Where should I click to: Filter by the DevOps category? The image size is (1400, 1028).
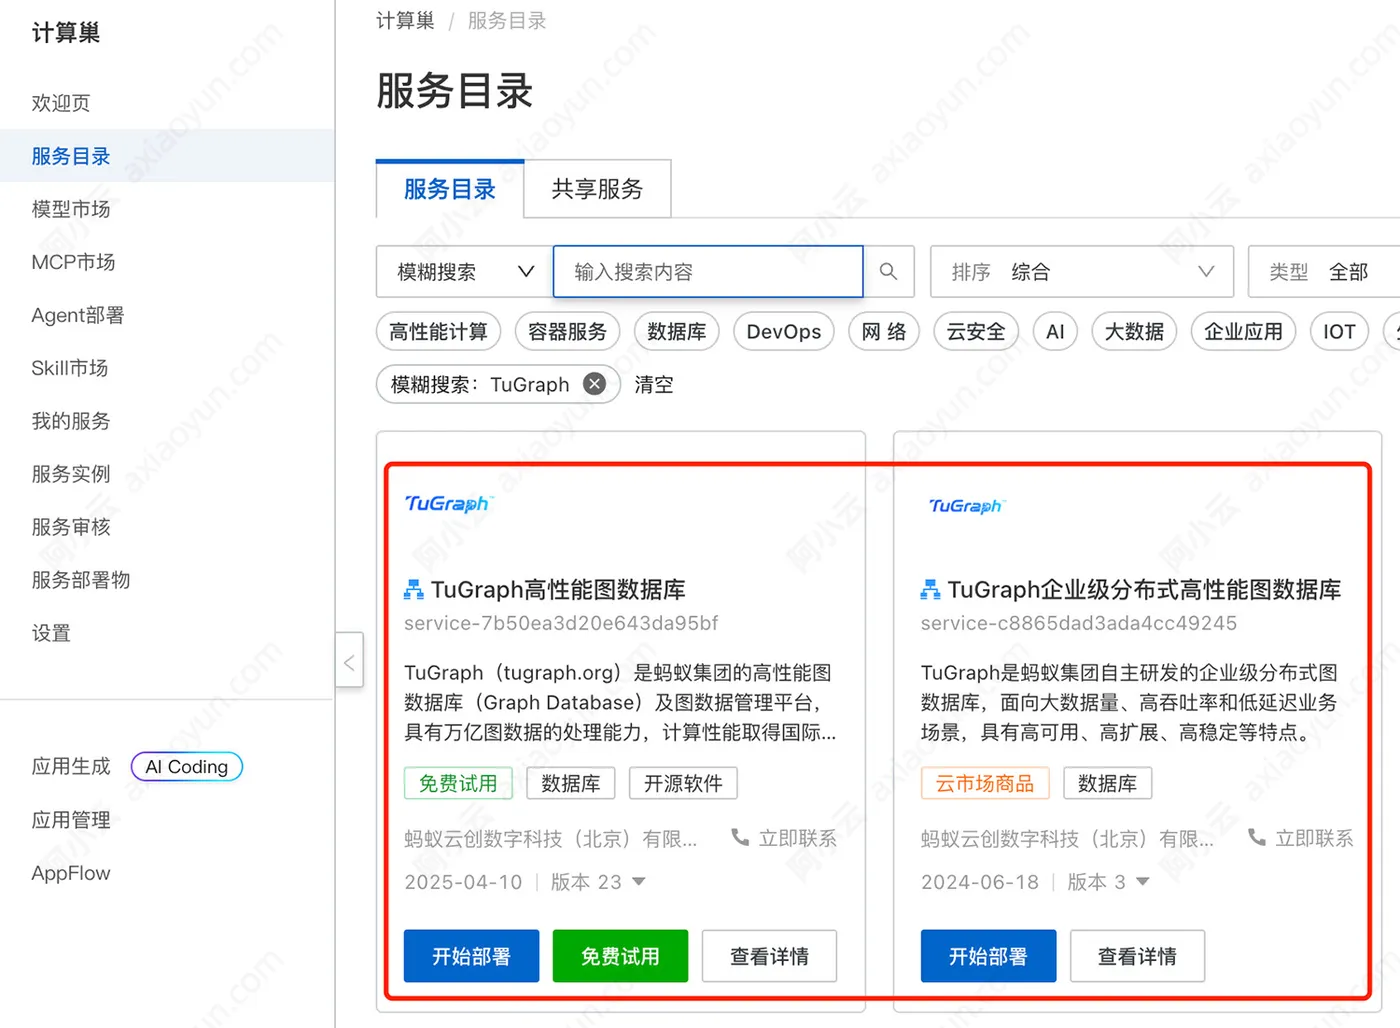click(x=784, y=332)
